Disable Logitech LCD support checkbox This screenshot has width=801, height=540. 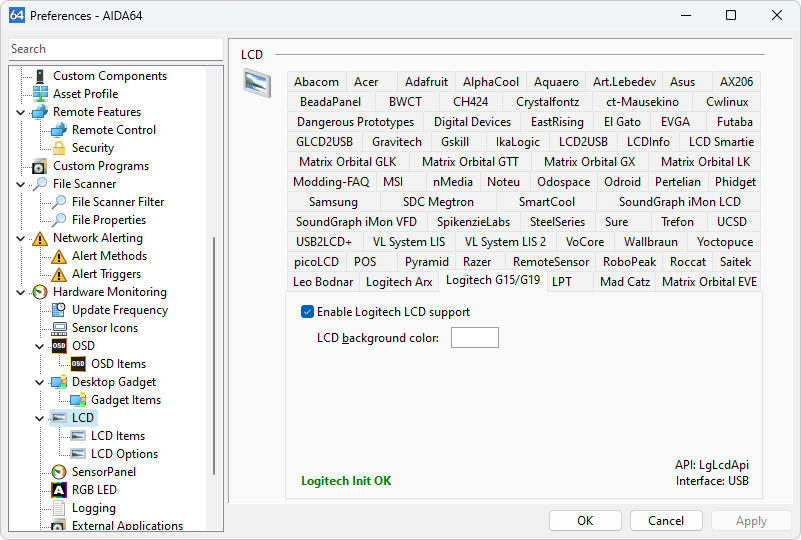tap(308, 312)
